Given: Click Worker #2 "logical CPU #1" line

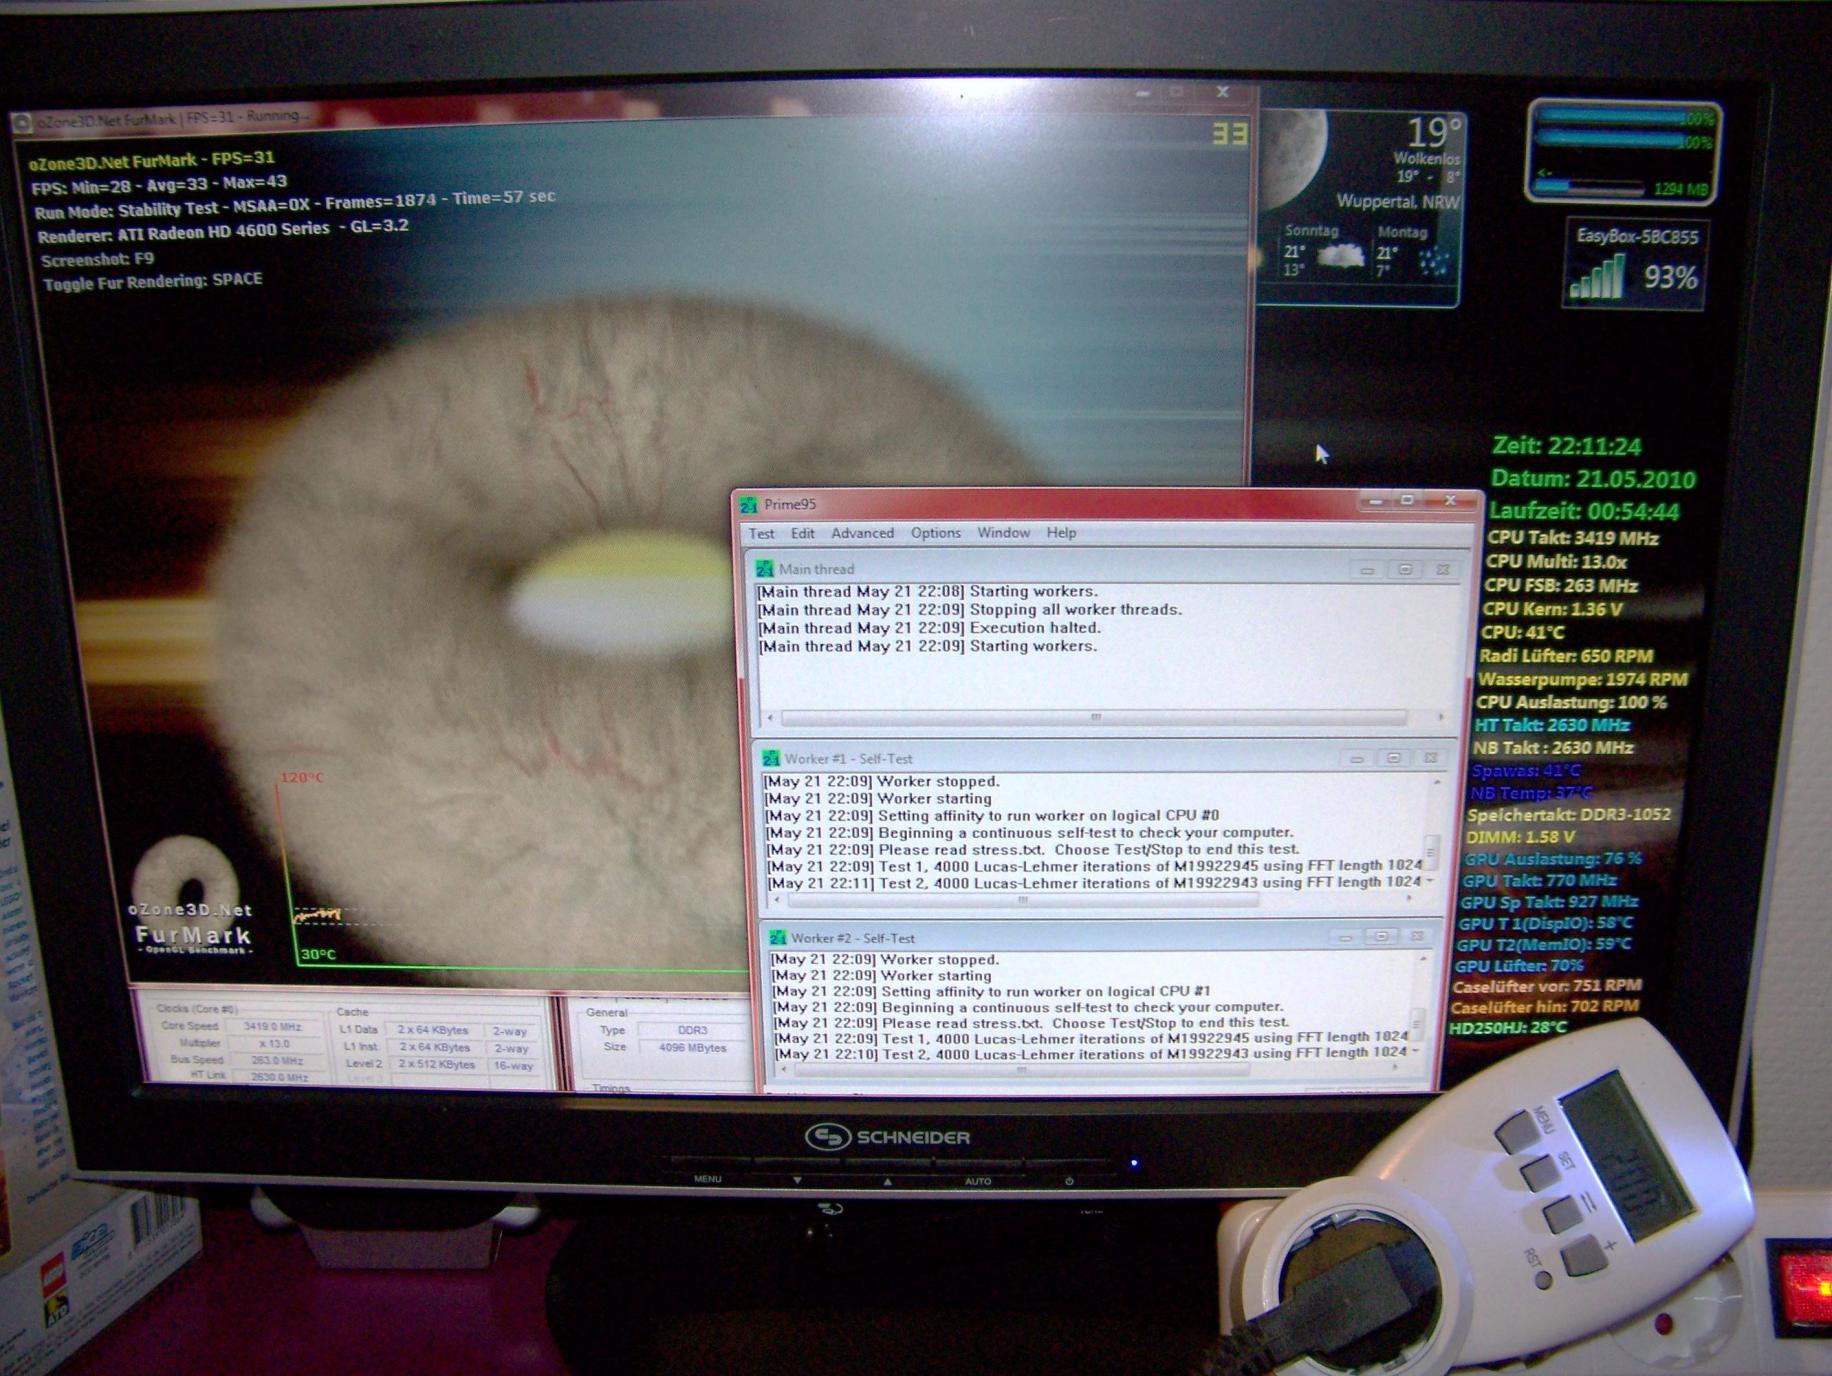Looking at the screenshot, I should coord(991,991).
